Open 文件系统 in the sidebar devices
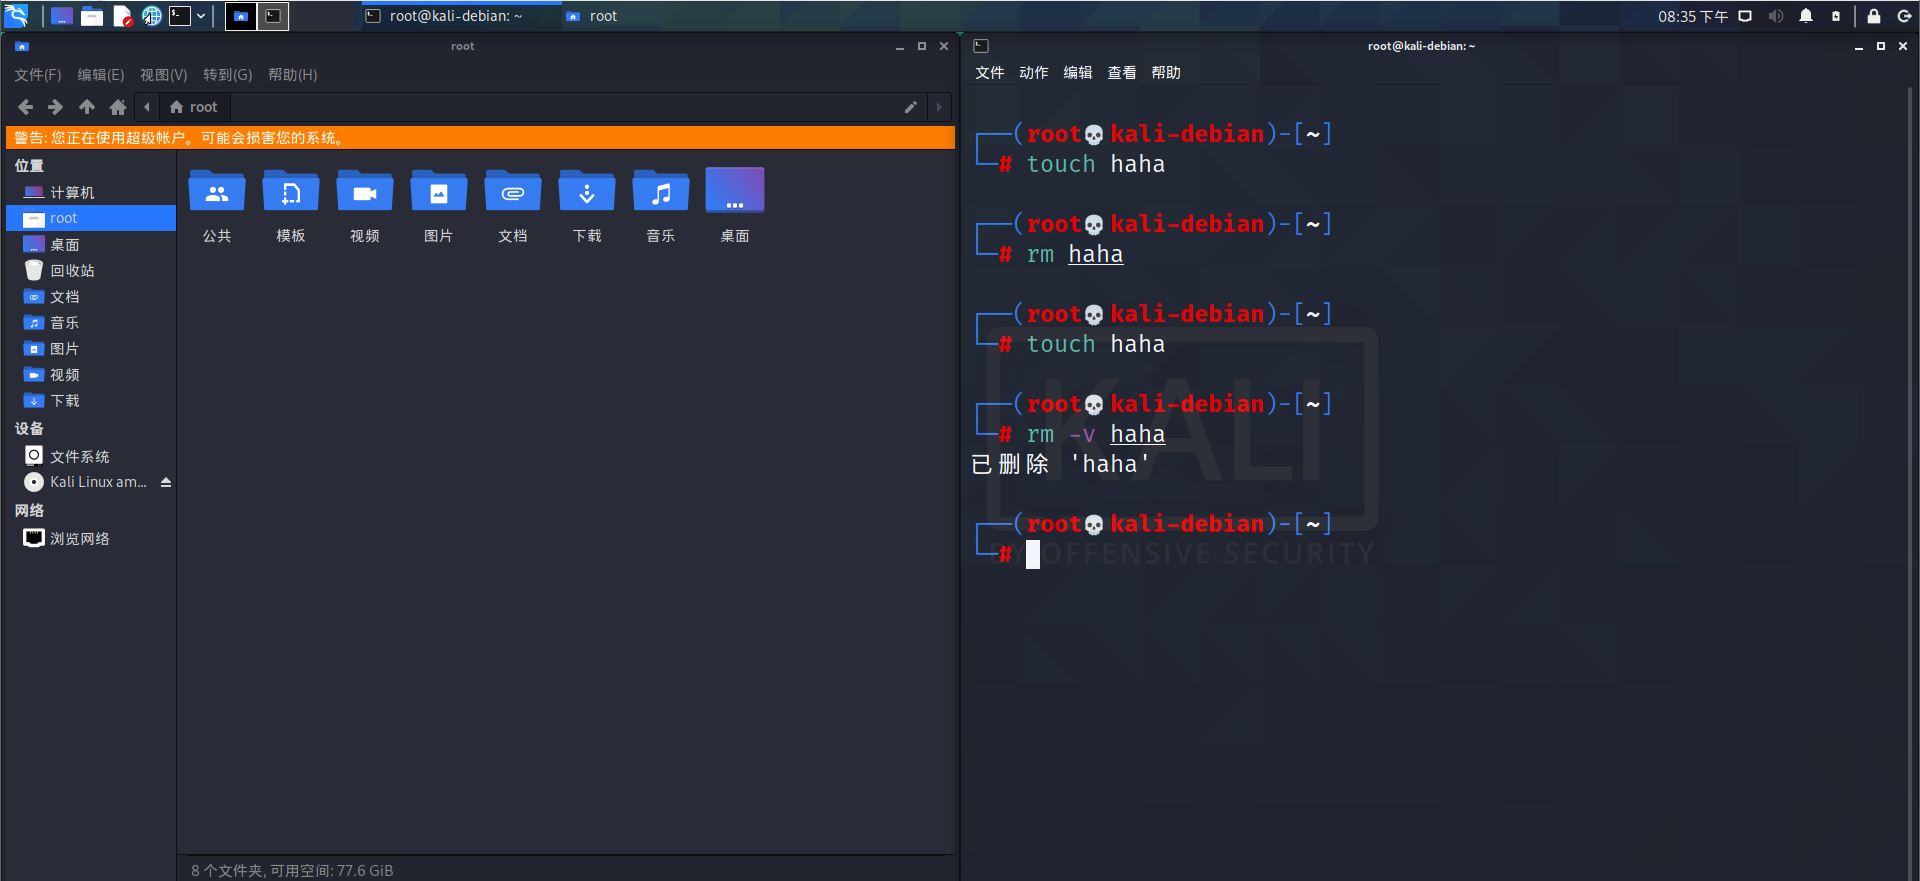Screen dimensions: 1920x881 coord(91,456)
